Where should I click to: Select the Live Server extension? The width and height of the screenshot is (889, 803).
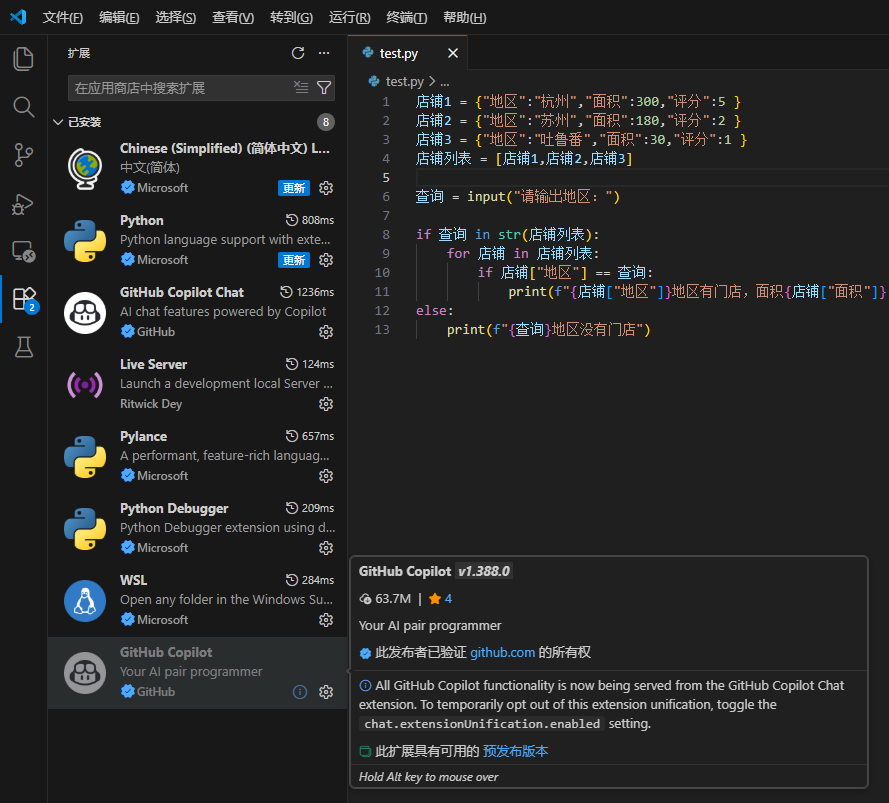[197, 384]
